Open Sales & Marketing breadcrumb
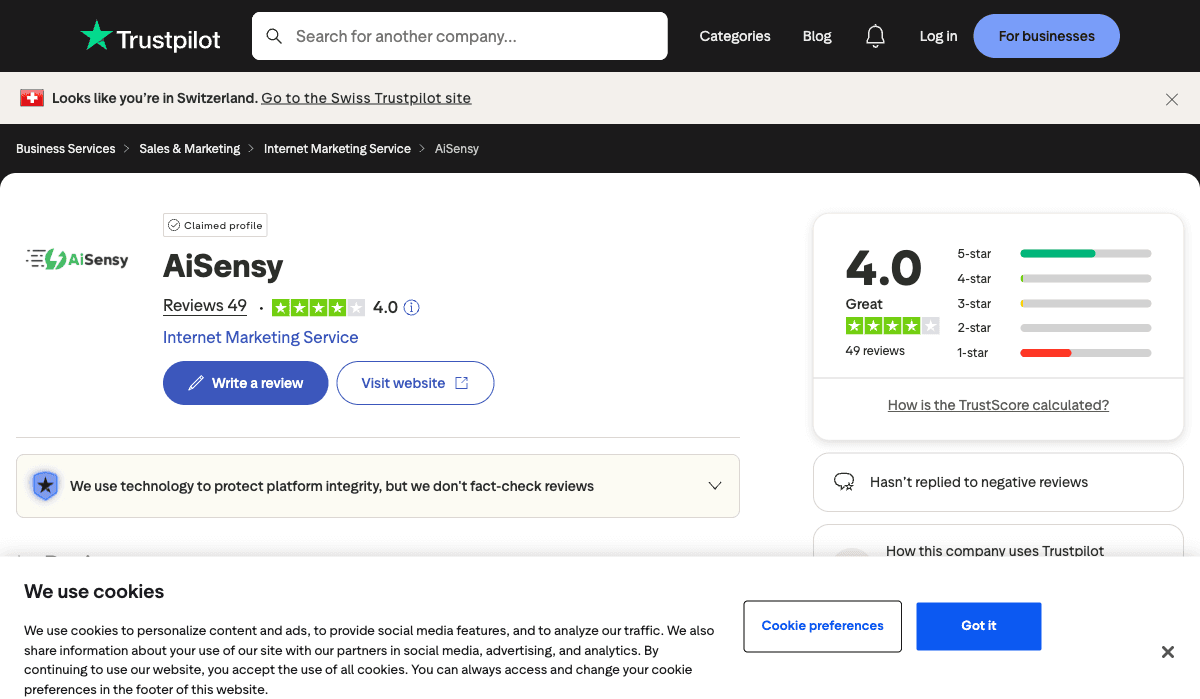Screen dimensions: 1200x699 190,149
